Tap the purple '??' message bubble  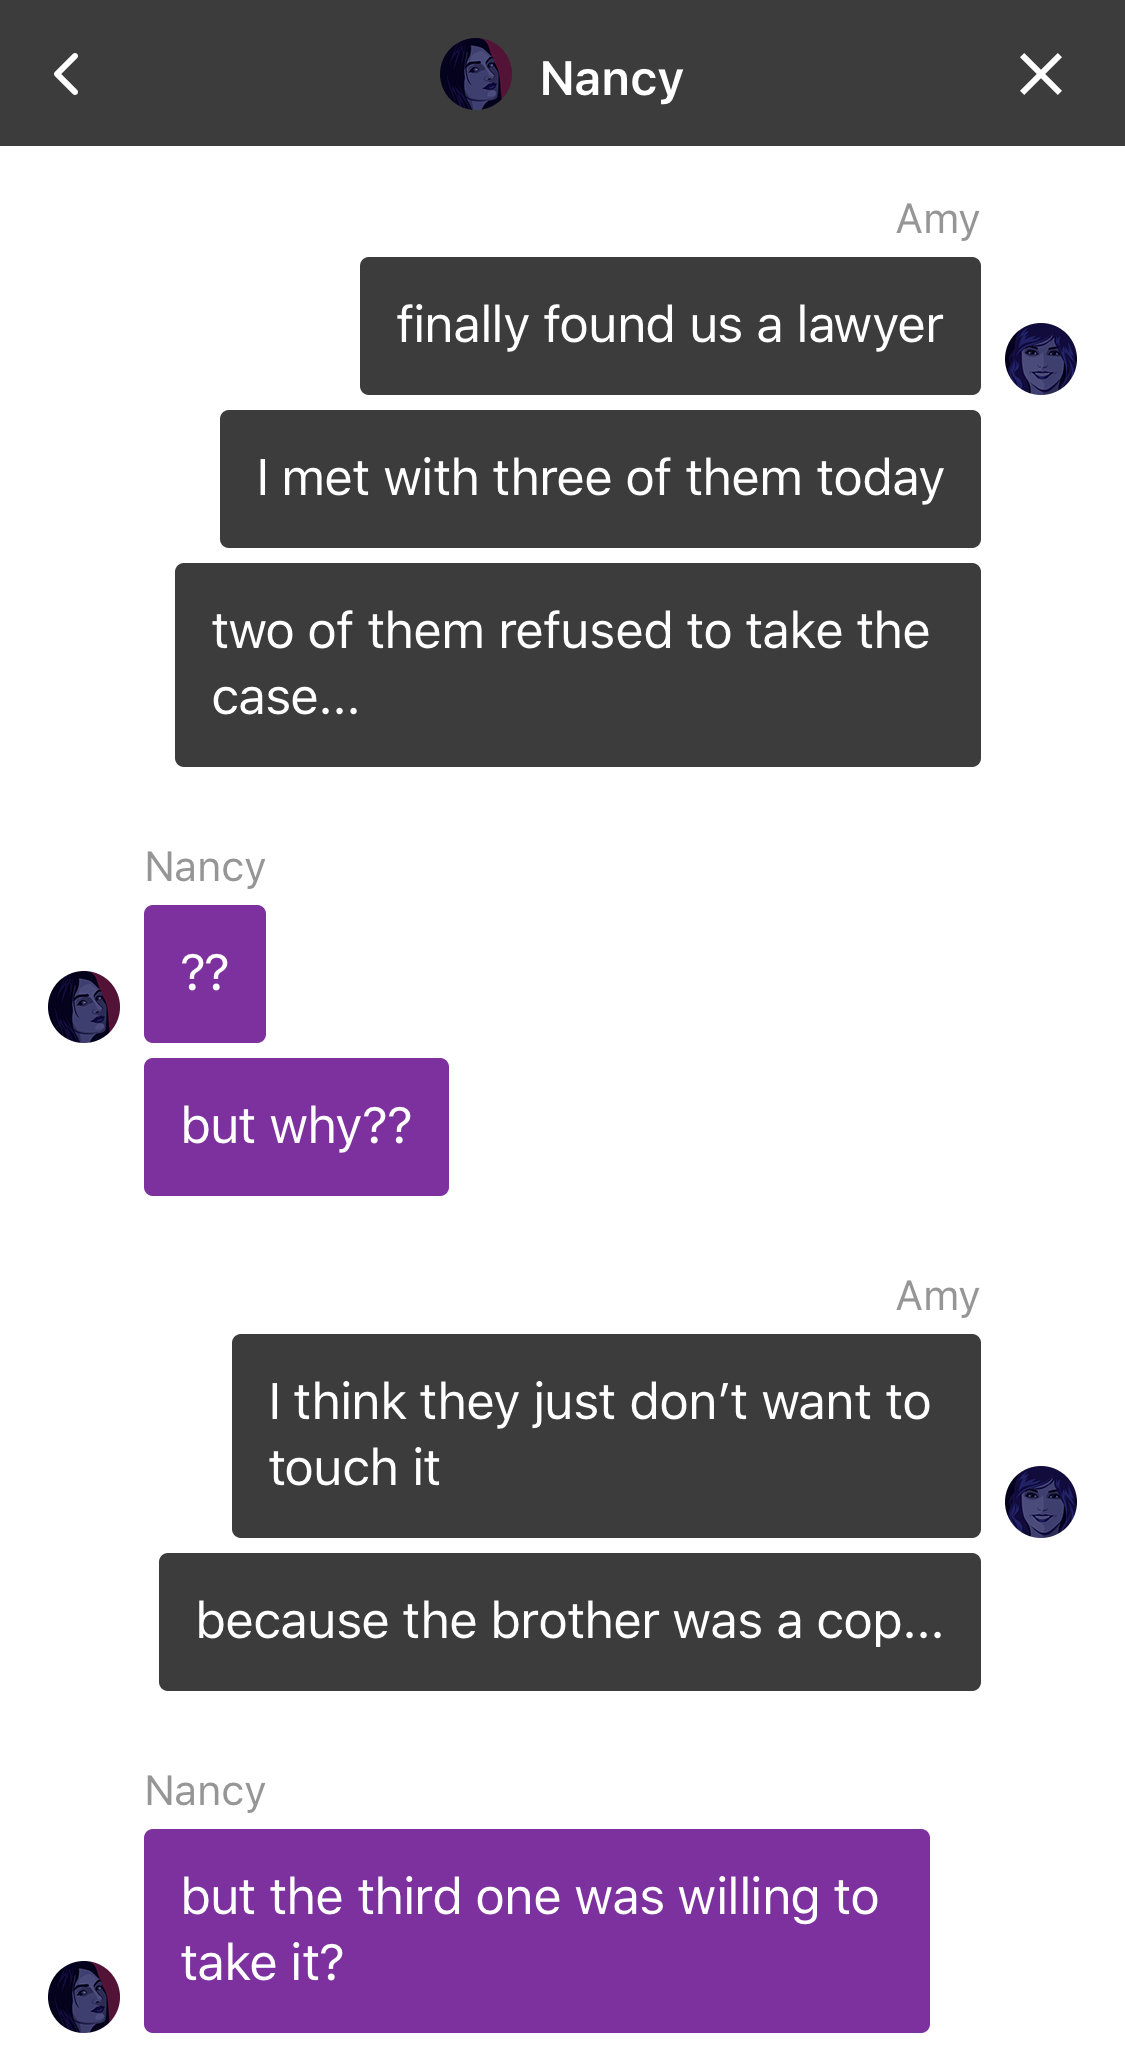point(205,974)
